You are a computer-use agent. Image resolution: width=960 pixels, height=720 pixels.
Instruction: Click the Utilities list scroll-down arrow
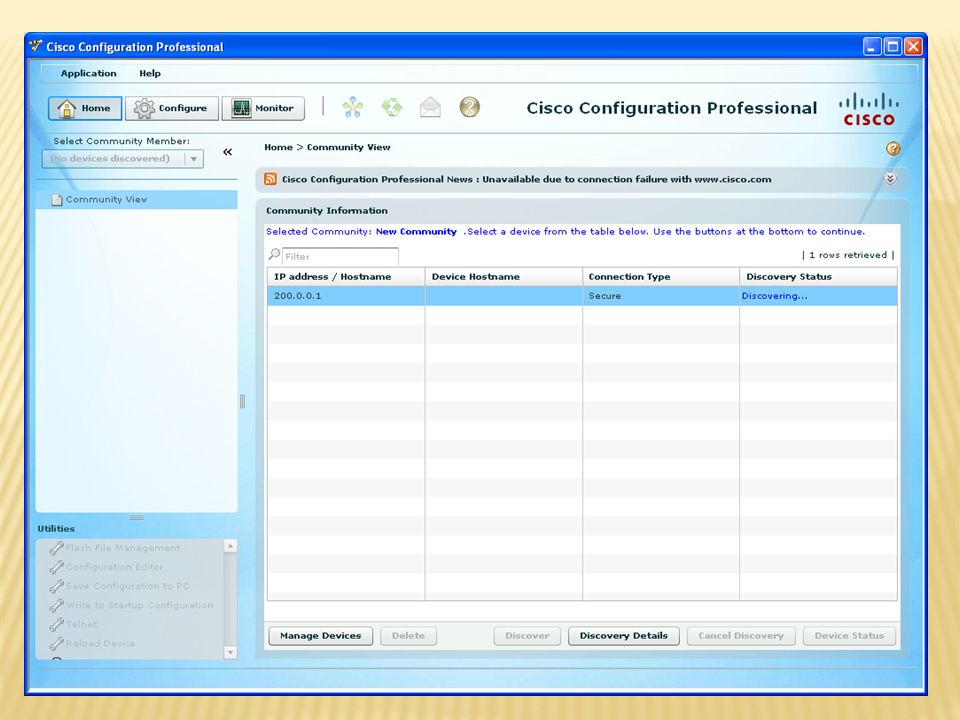(x=230, y=653)
